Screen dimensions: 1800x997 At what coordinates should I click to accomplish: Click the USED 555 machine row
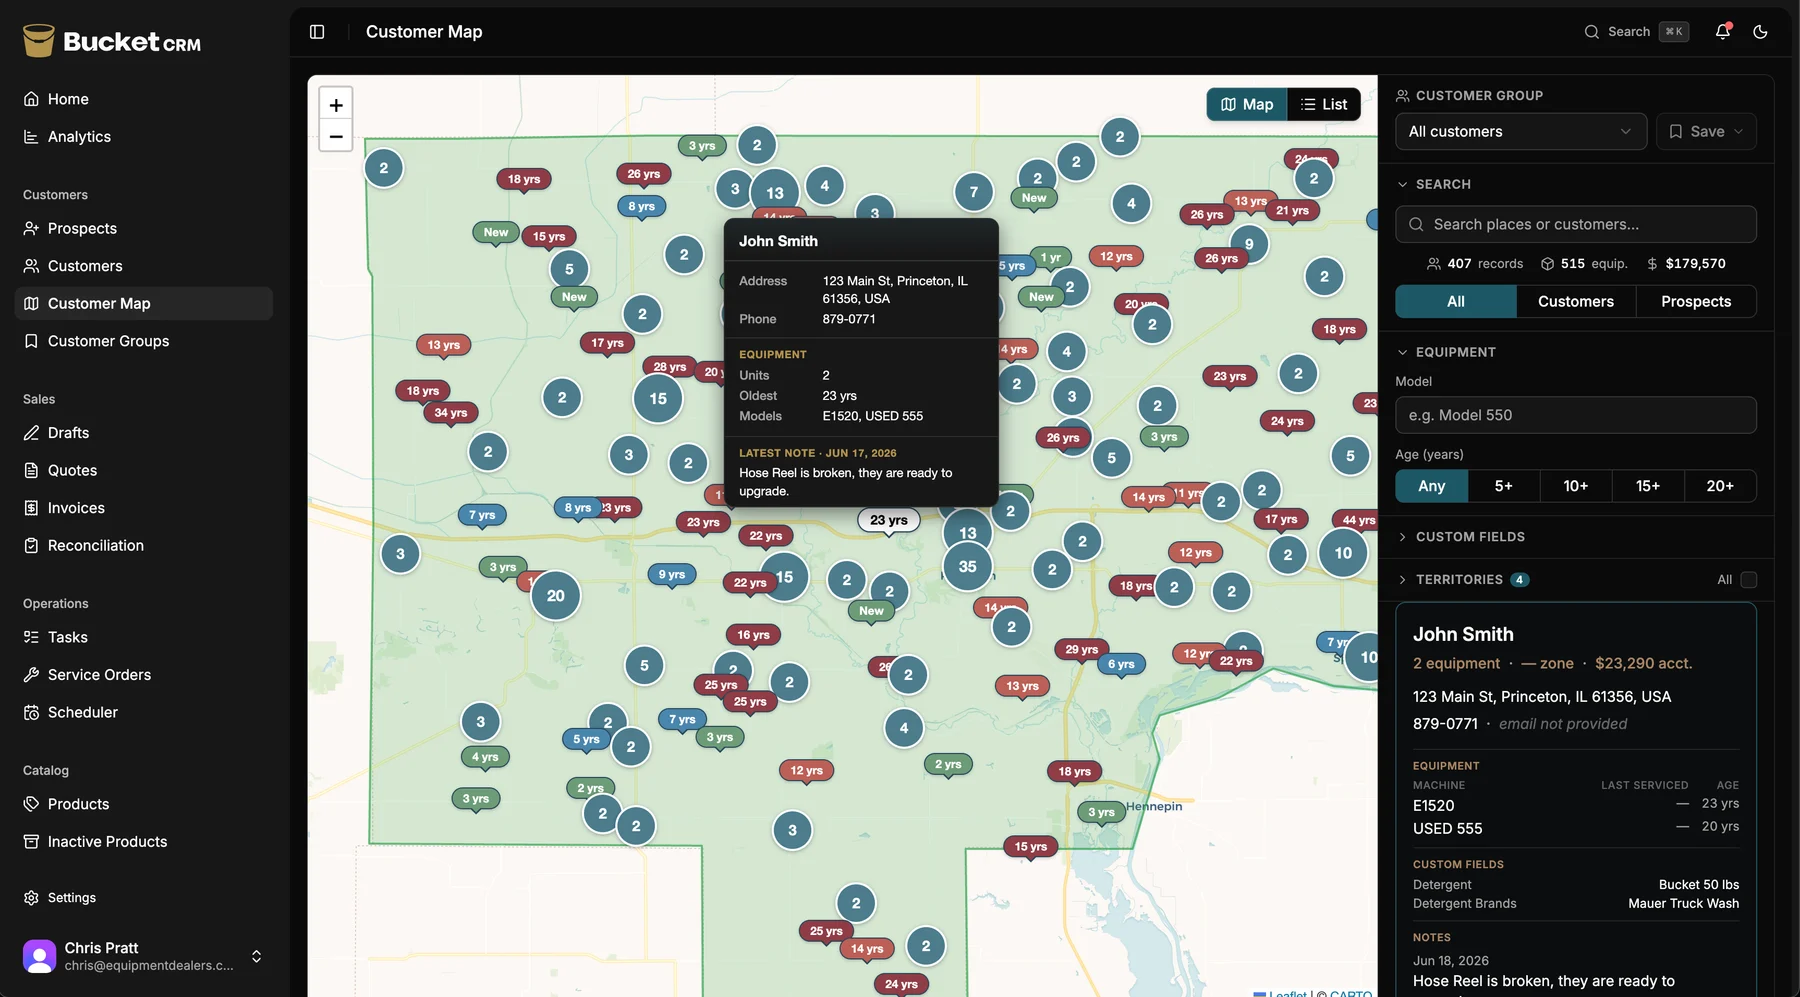pyautogui.click(x=1576, y=828)
